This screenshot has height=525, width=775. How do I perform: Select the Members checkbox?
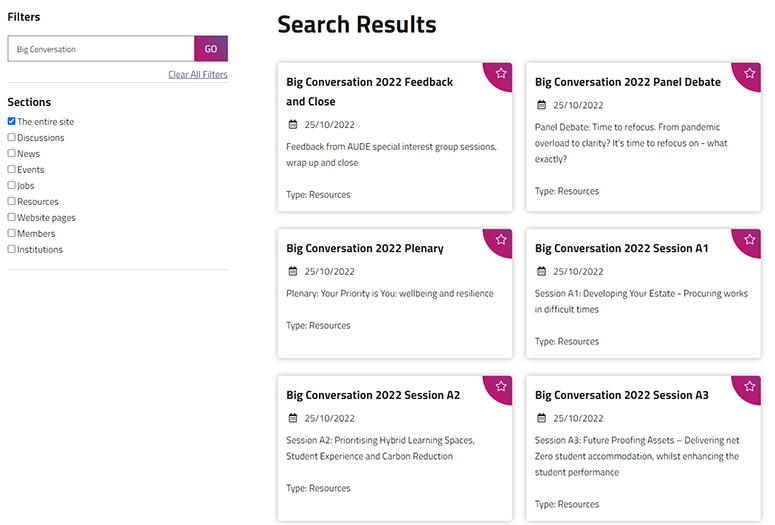pyautogui.click(x=12, y=234)
